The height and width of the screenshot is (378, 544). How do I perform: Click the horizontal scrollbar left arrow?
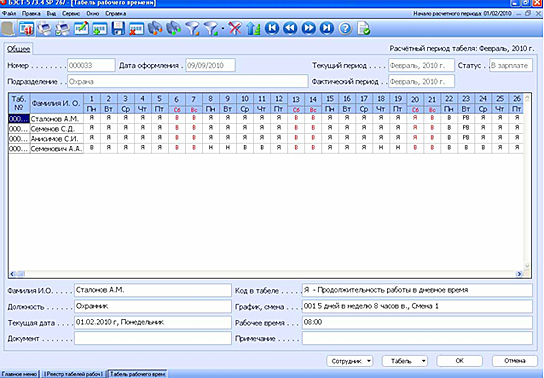[x=12, y=274]
